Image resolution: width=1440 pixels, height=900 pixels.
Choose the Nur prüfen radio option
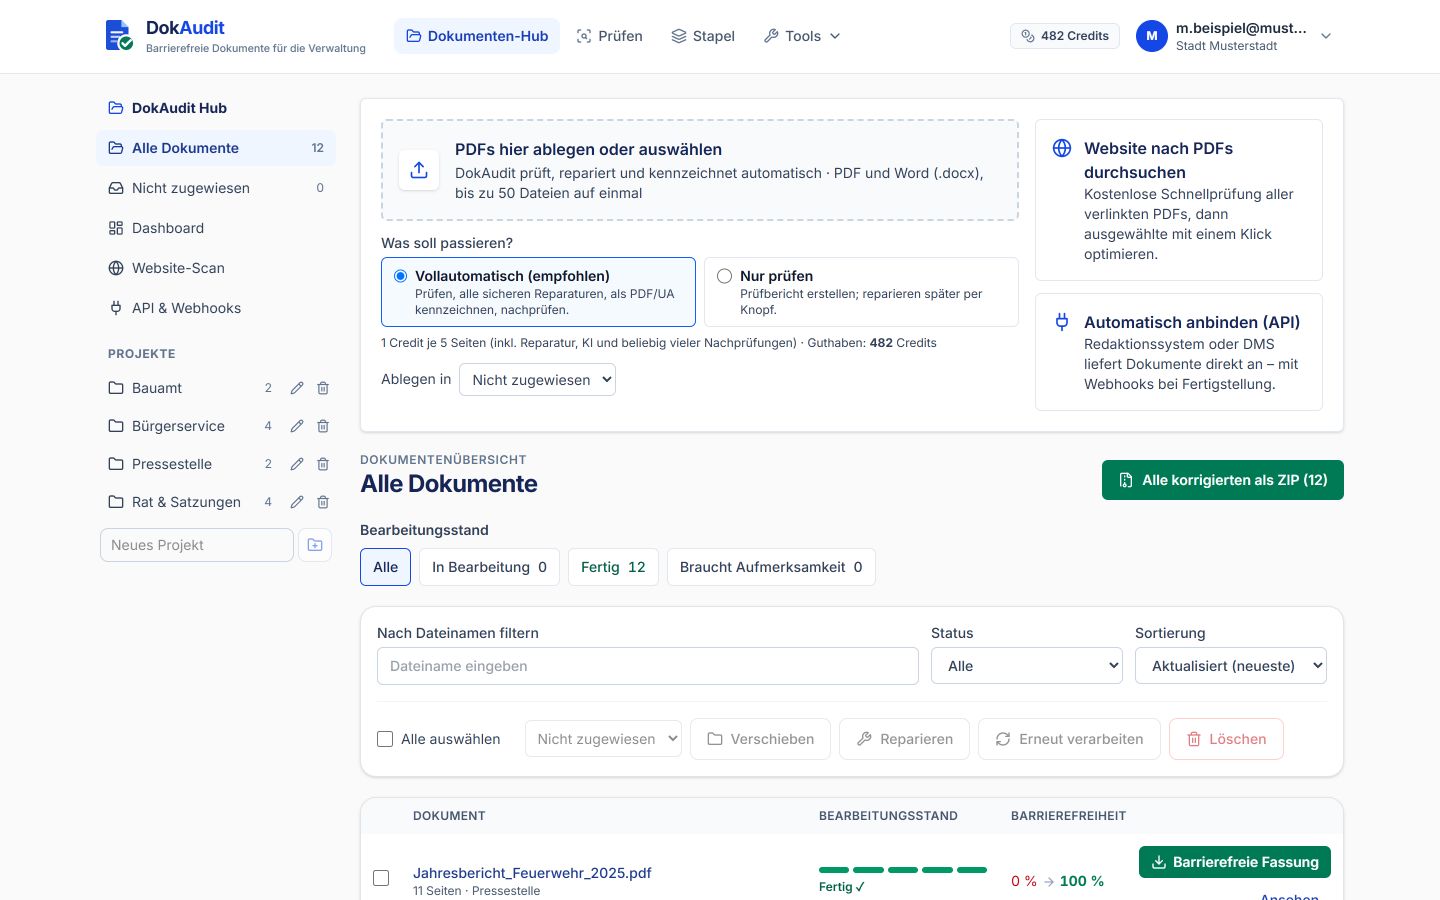tap(725, 276)
